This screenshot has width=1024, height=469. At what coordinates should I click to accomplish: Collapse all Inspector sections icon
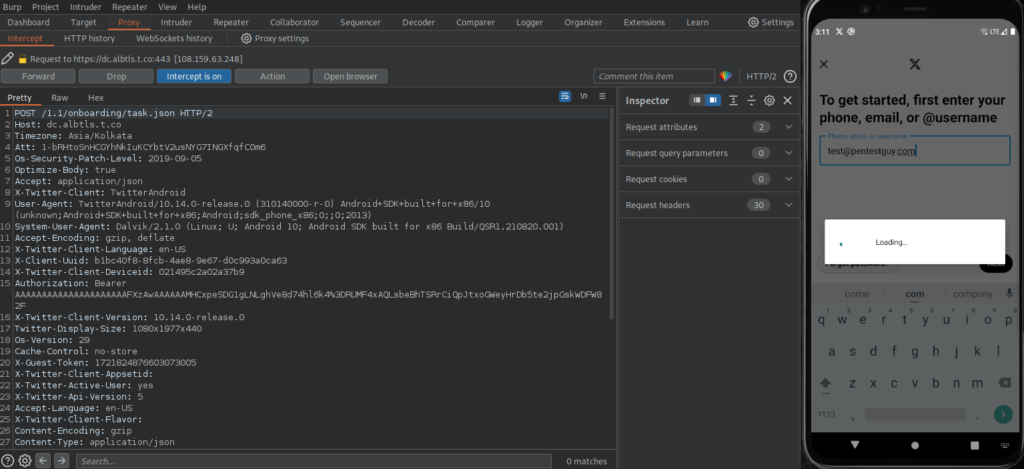coord(751,101)
